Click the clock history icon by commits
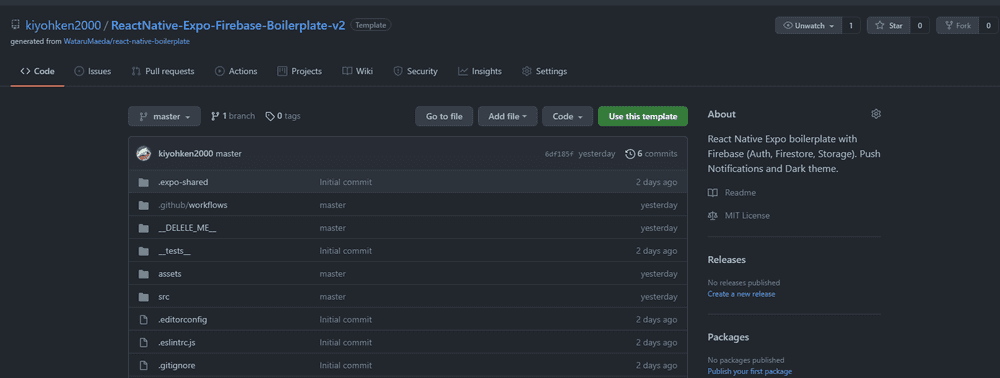The height and width of the screenshot is (378, 1000). [630, 154]
